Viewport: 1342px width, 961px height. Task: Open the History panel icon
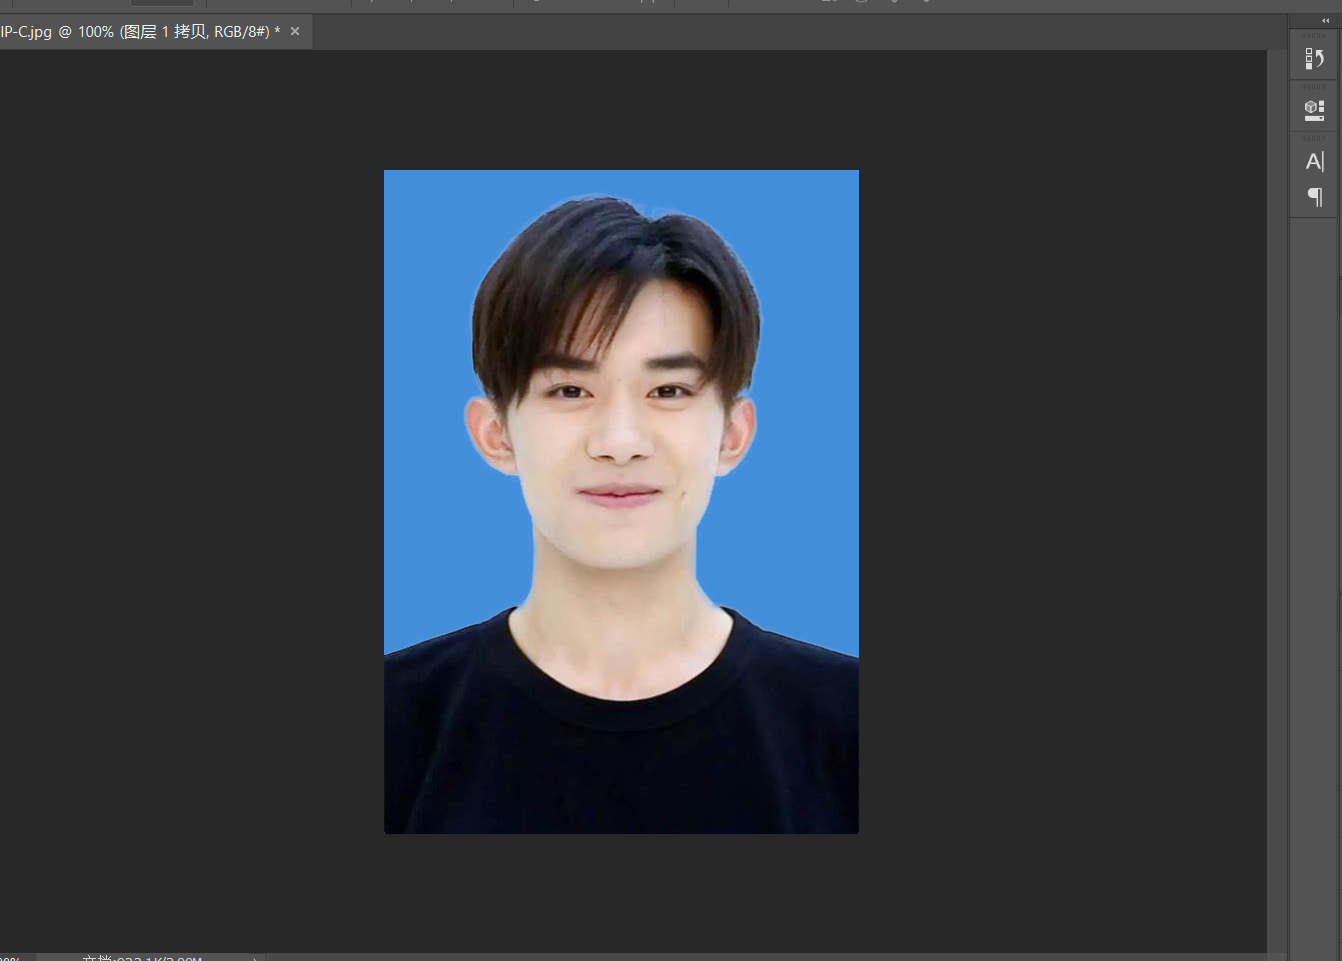[x=1314, y=60]
